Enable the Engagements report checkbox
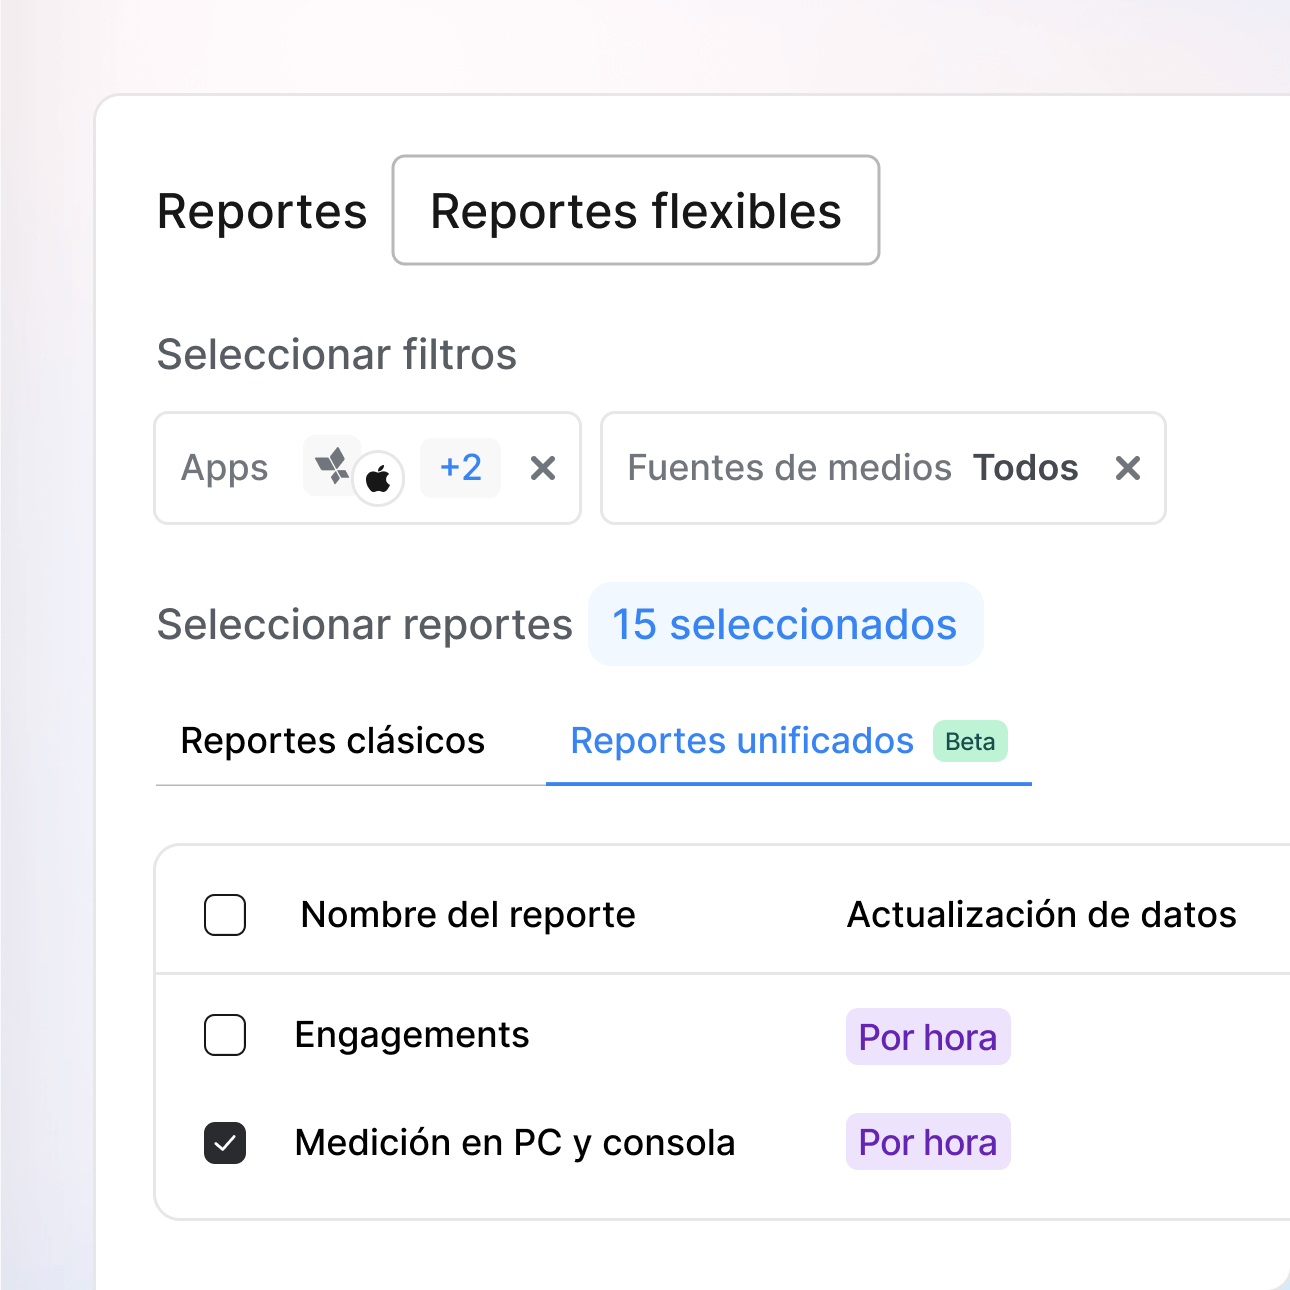 click(225, 1036)
